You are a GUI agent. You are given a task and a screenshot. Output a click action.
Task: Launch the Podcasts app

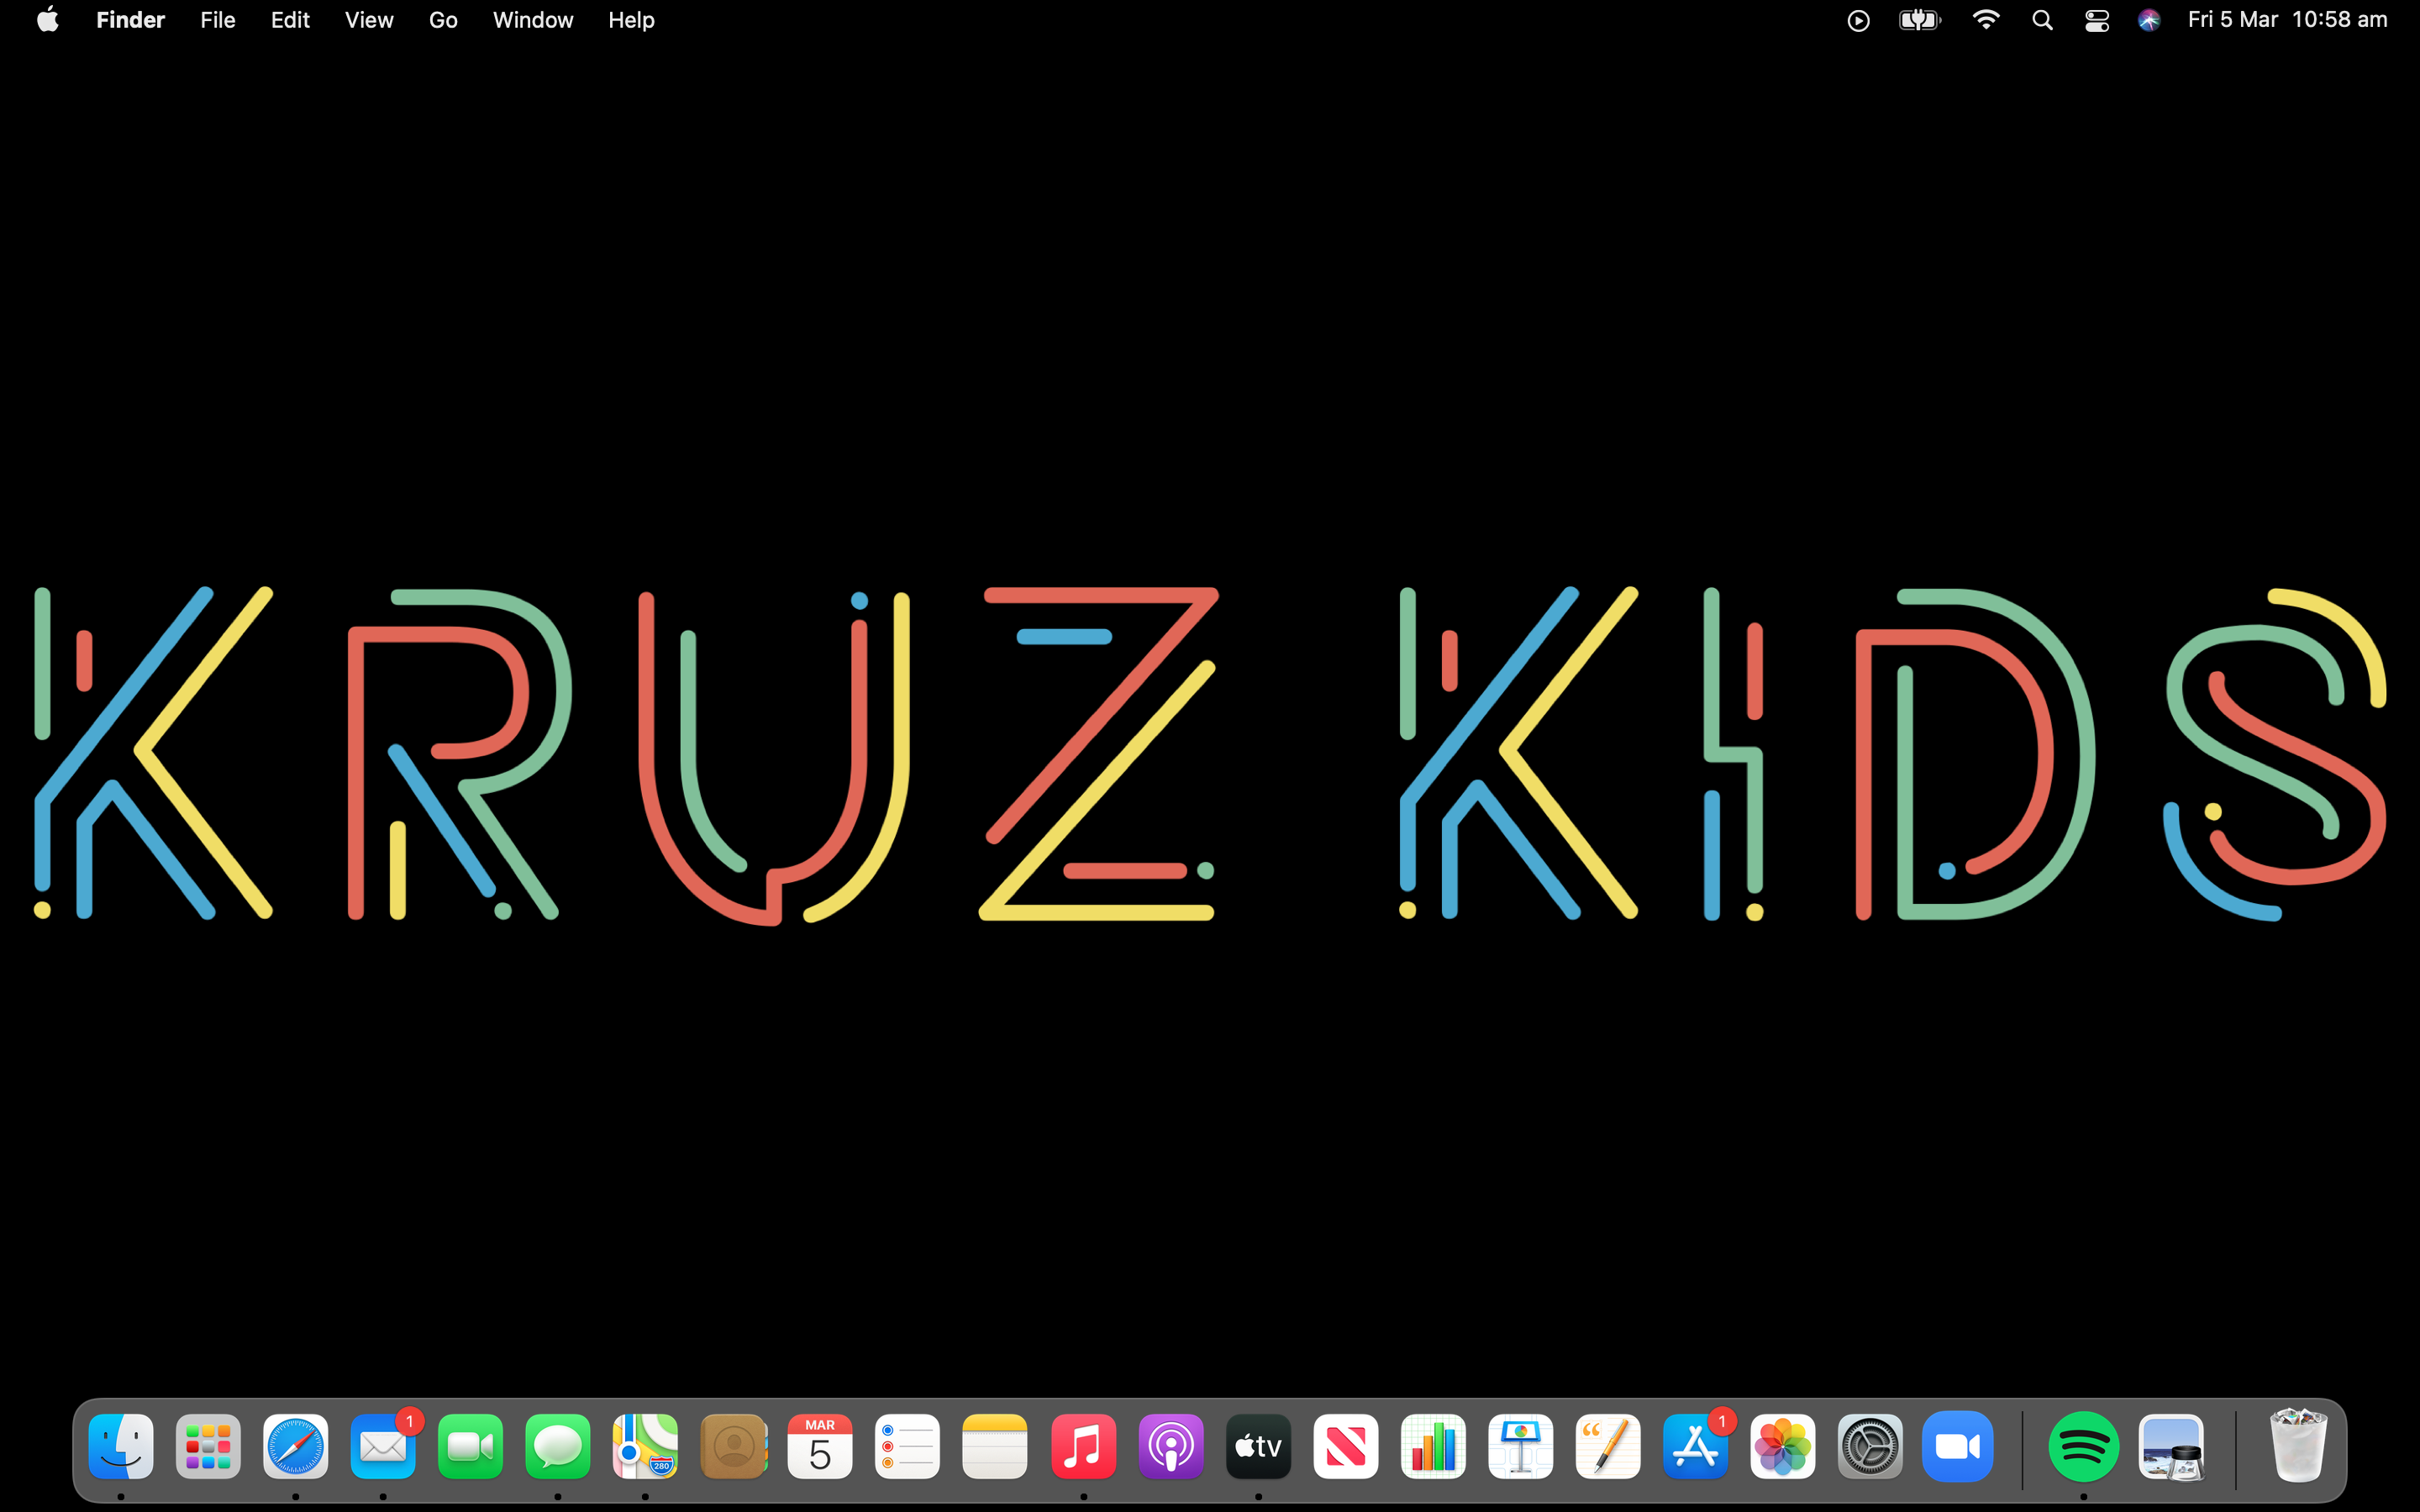coord(1170,1447)
